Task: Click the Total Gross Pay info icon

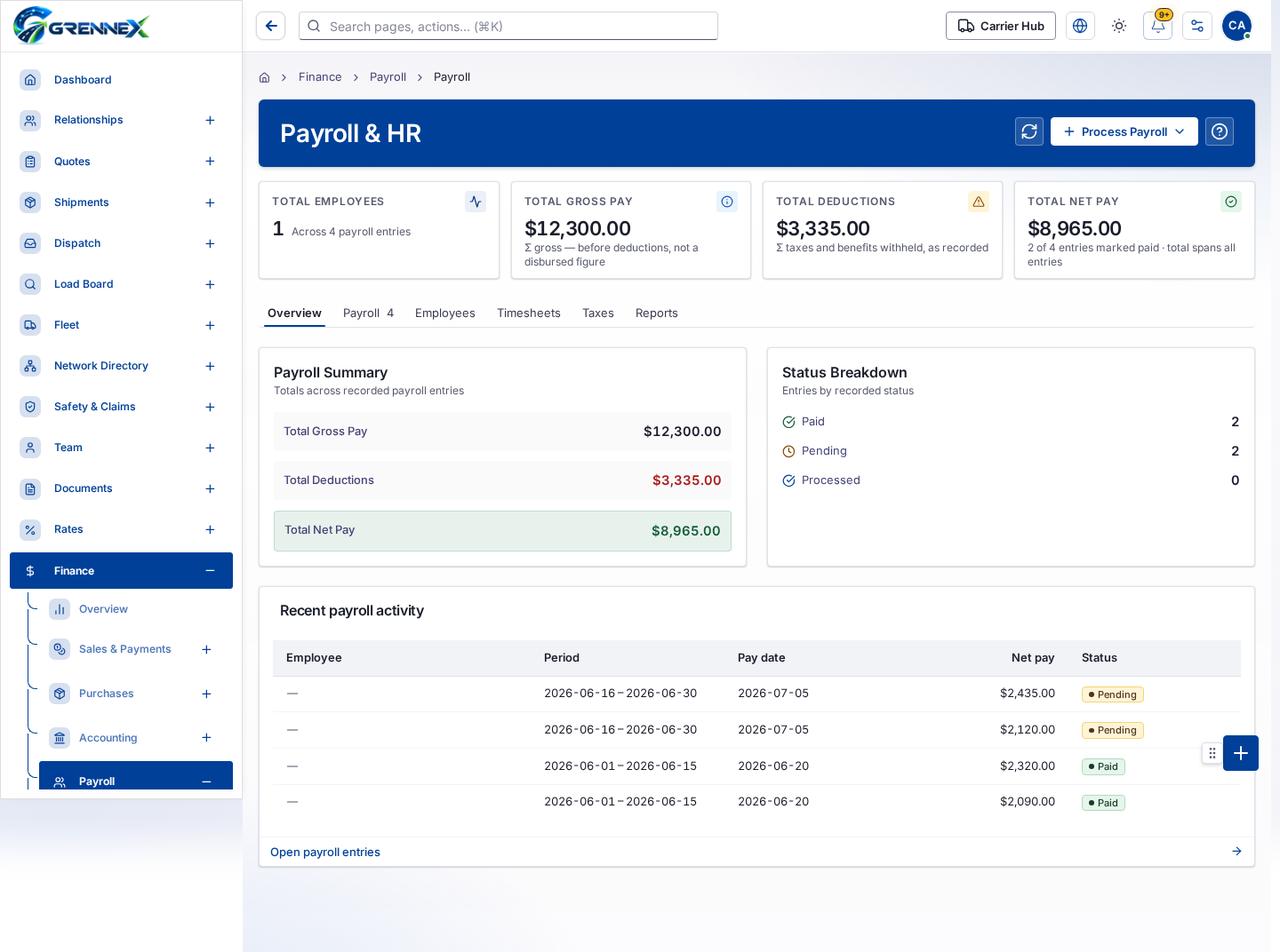Action: click(x=727, y=202)
